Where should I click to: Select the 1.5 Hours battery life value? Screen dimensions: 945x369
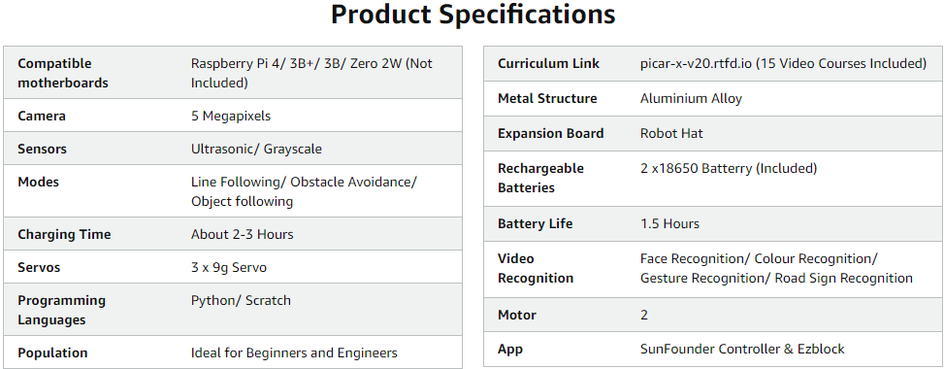(x=670, y=224)
